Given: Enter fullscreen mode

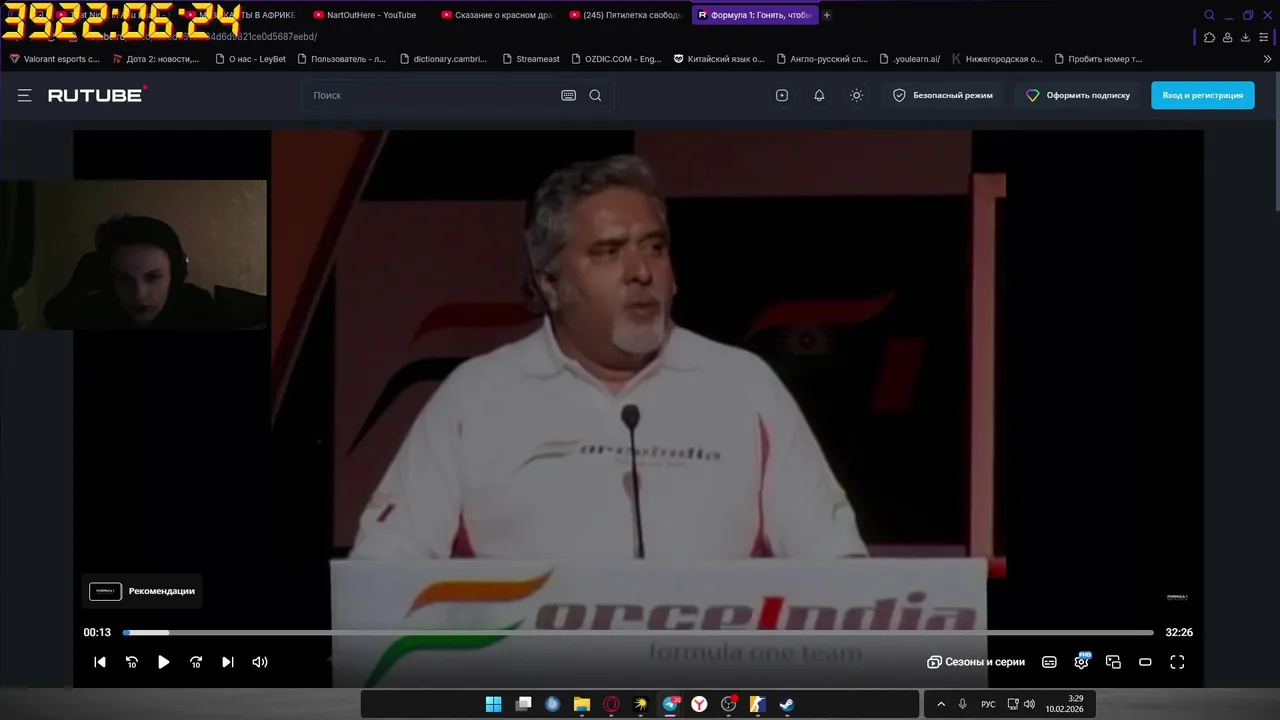Looking at the screenshot, I should click(1177, 662).
